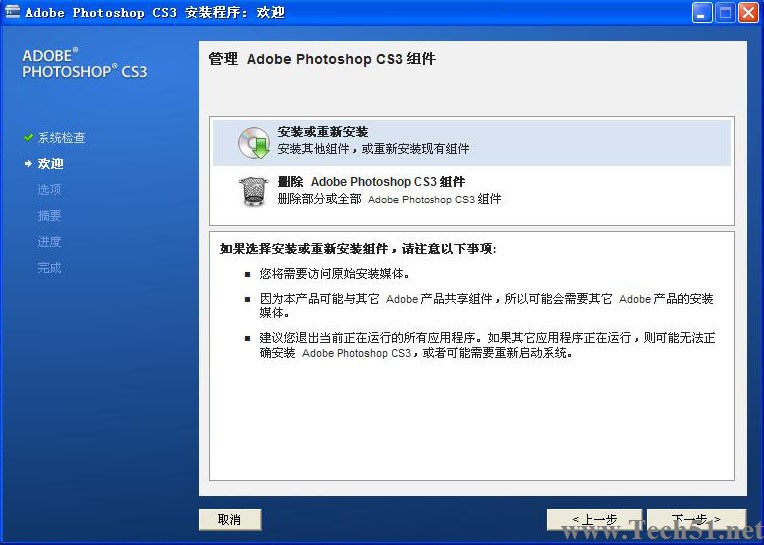
Task: Select the 欢迎 step in sidebar
Action: tap(50, 164)
